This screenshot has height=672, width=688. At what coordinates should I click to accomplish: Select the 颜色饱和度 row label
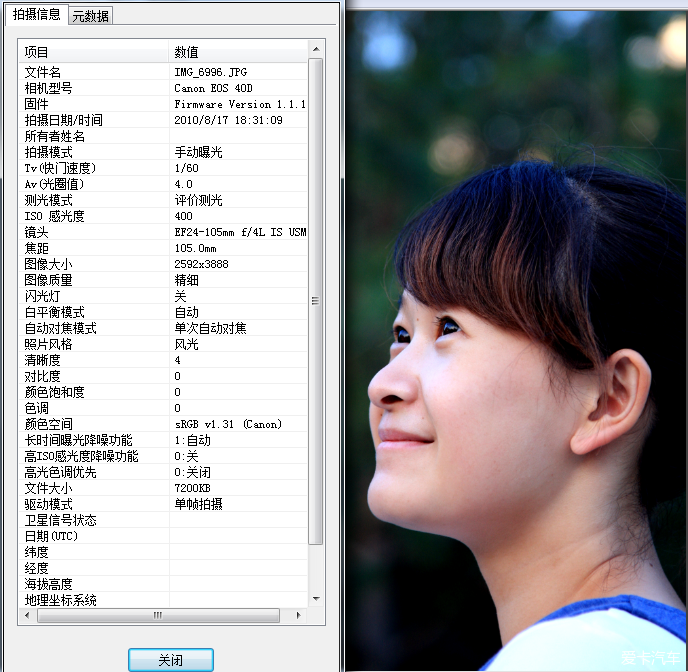(x=54, y=392)
